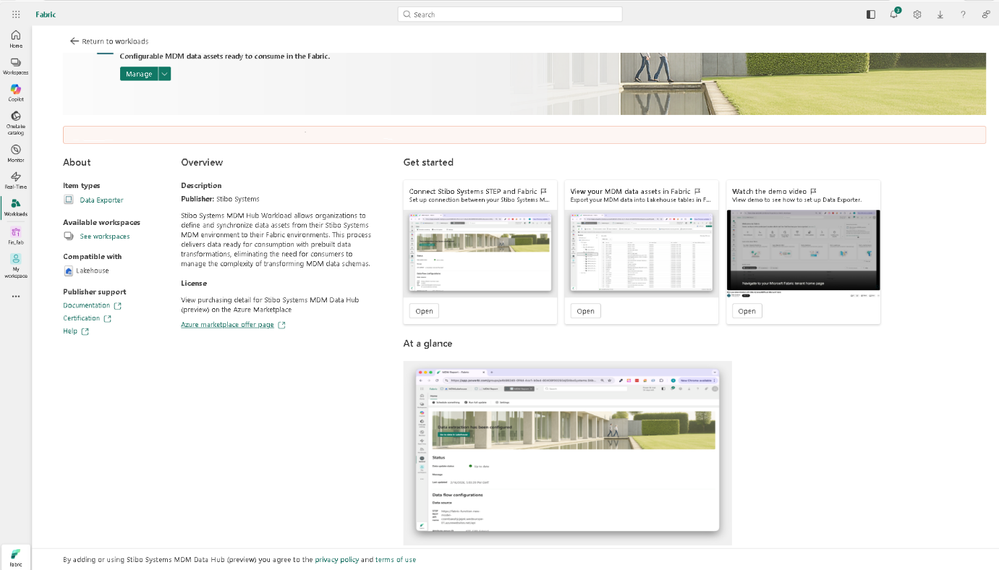Go to Home in the sidebar
This screenshot has width=999, height=570.
[x=16, y=39]
